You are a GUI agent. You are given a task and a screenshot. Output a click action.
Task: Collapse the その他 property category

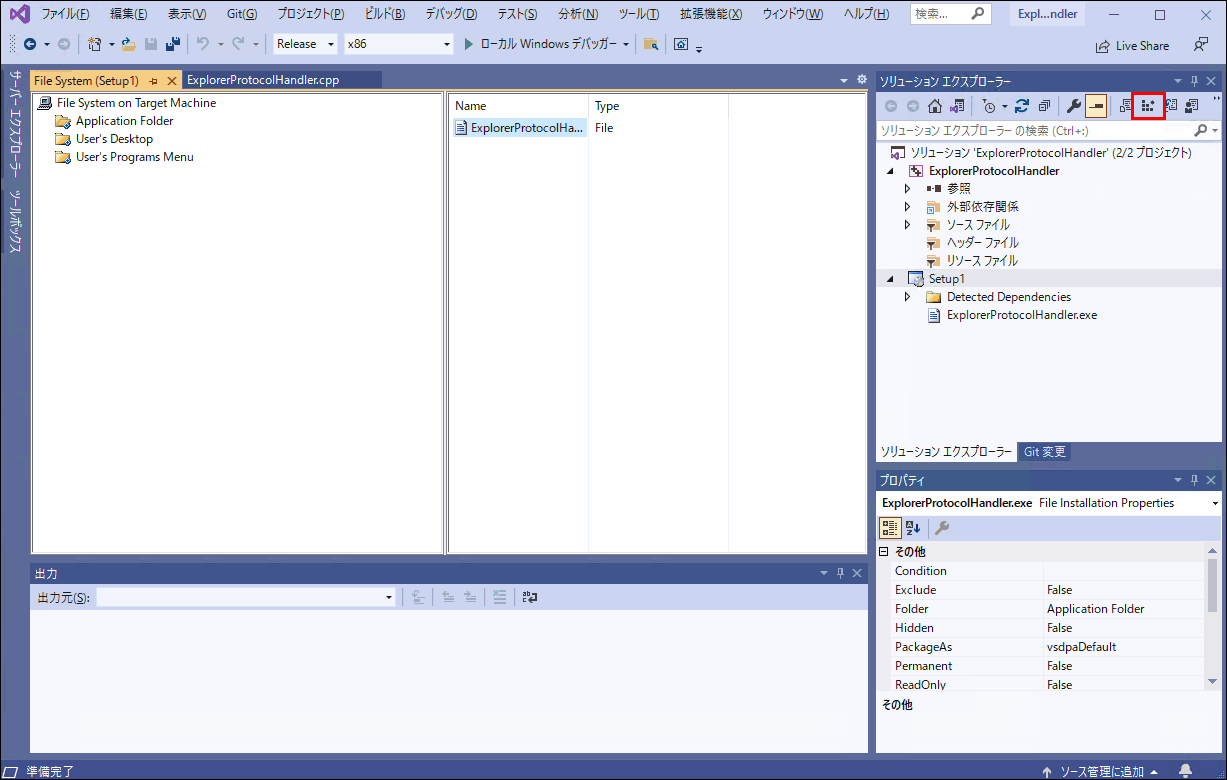coord(883,552)
